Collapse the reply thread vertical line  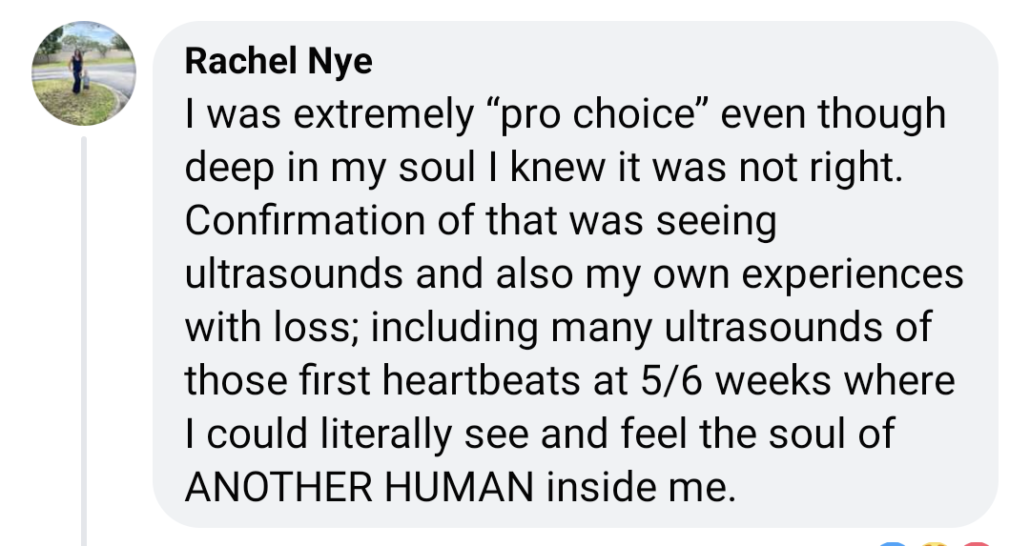click(84, 340)
